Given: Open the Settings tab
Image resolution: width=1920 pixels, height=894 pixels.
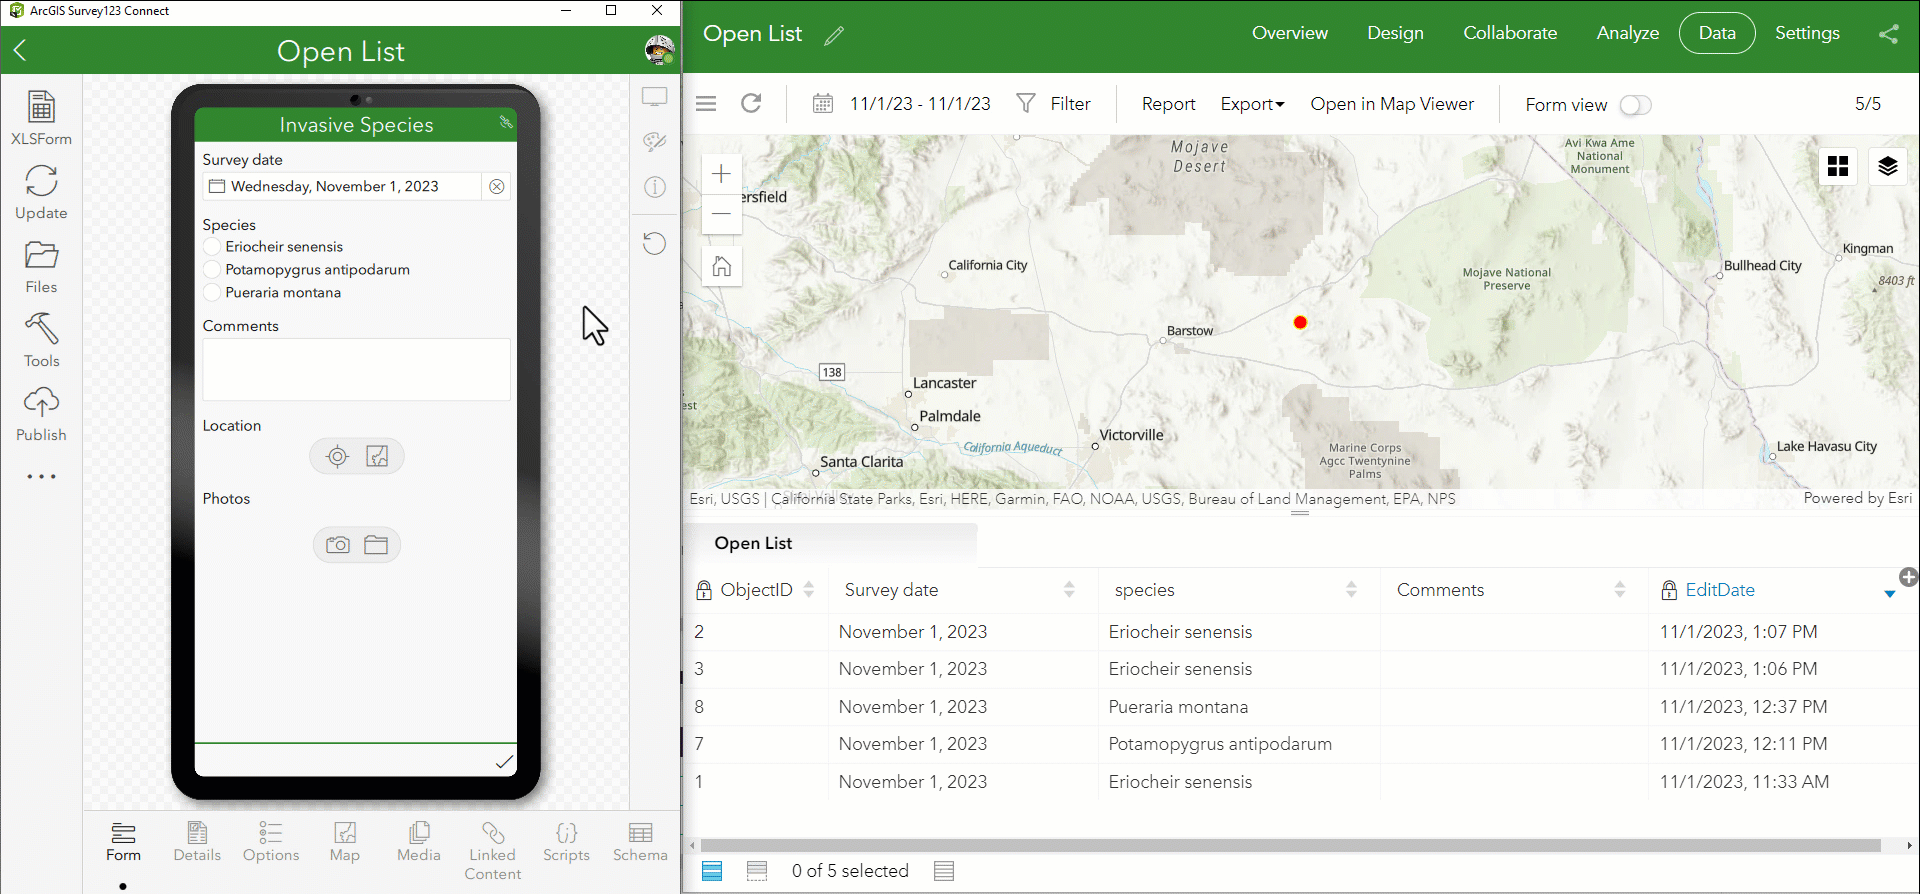Looking at the screenshot, I should pos(1807,33).
